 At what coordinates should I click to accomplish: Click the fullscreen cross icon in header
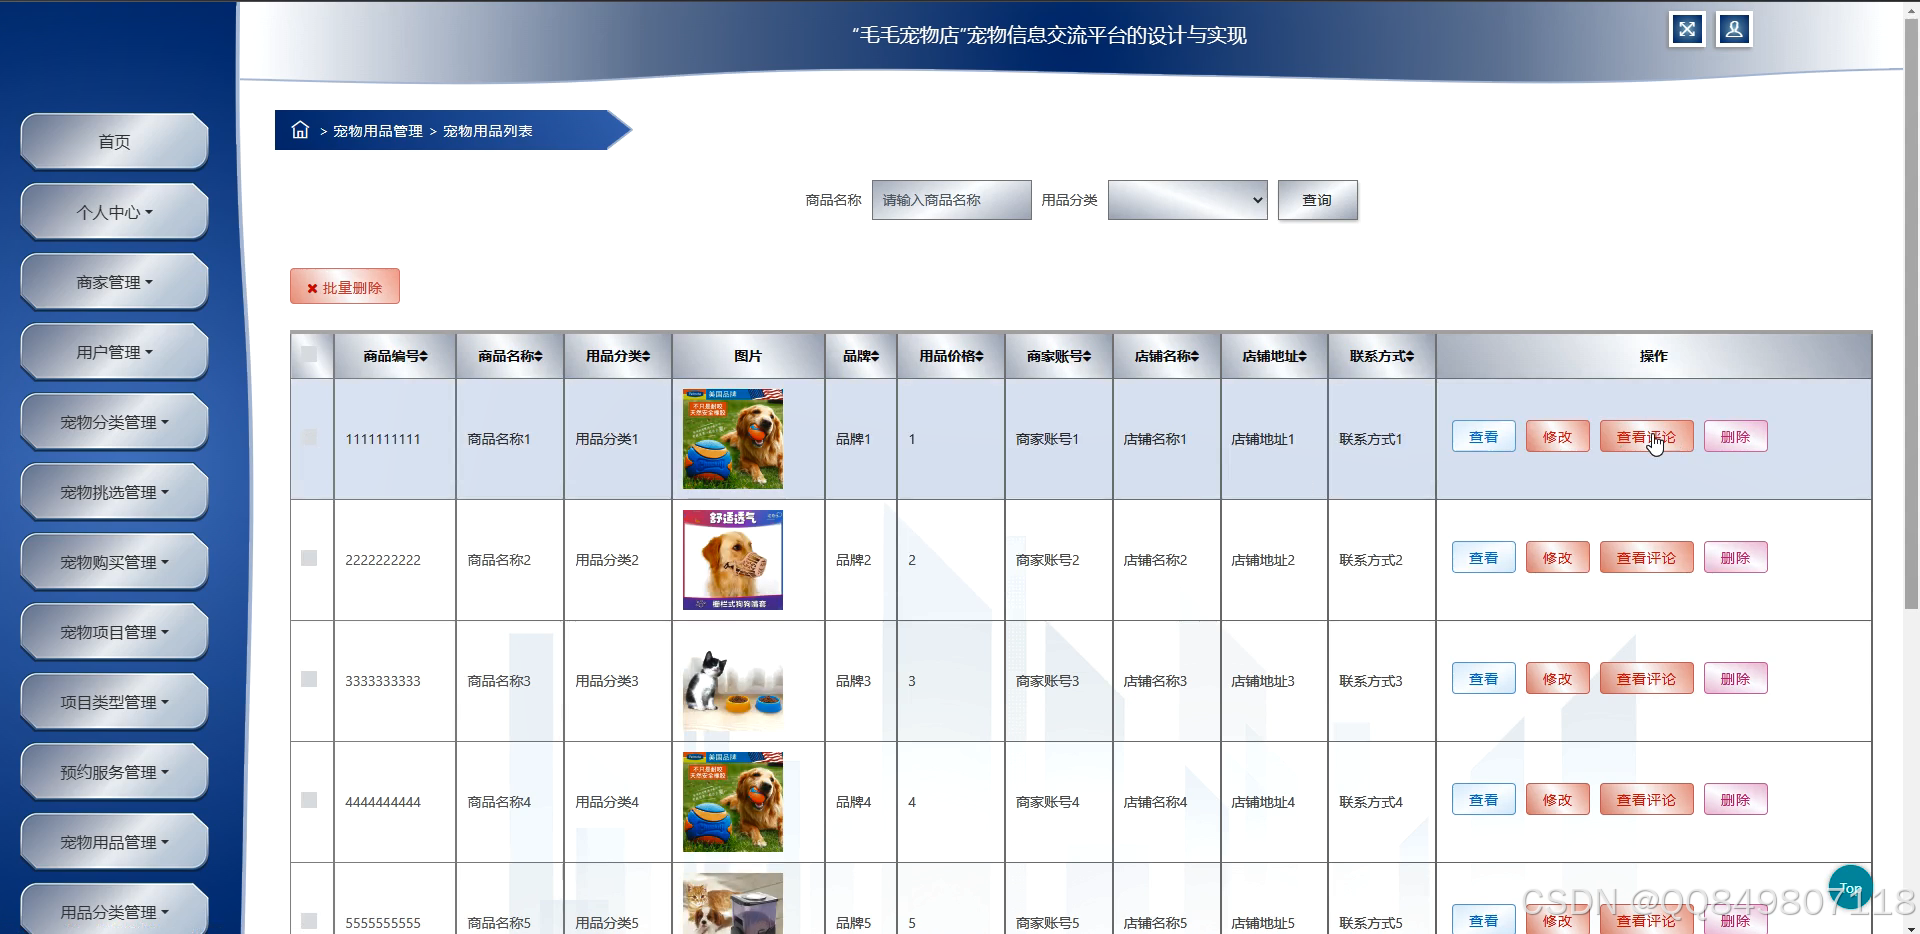tap(1687, 29)
